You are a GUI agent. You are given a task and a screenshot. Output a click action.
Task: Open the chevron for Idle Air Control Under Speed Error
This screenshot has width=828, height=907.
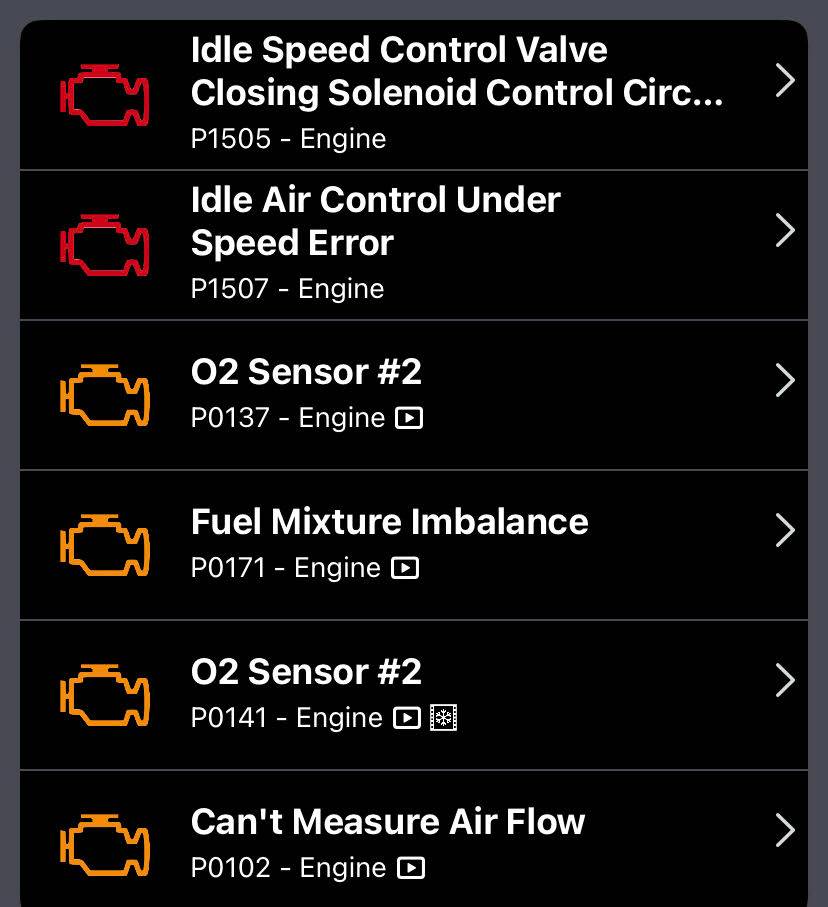pyautogui.click(x=785, y=230)
